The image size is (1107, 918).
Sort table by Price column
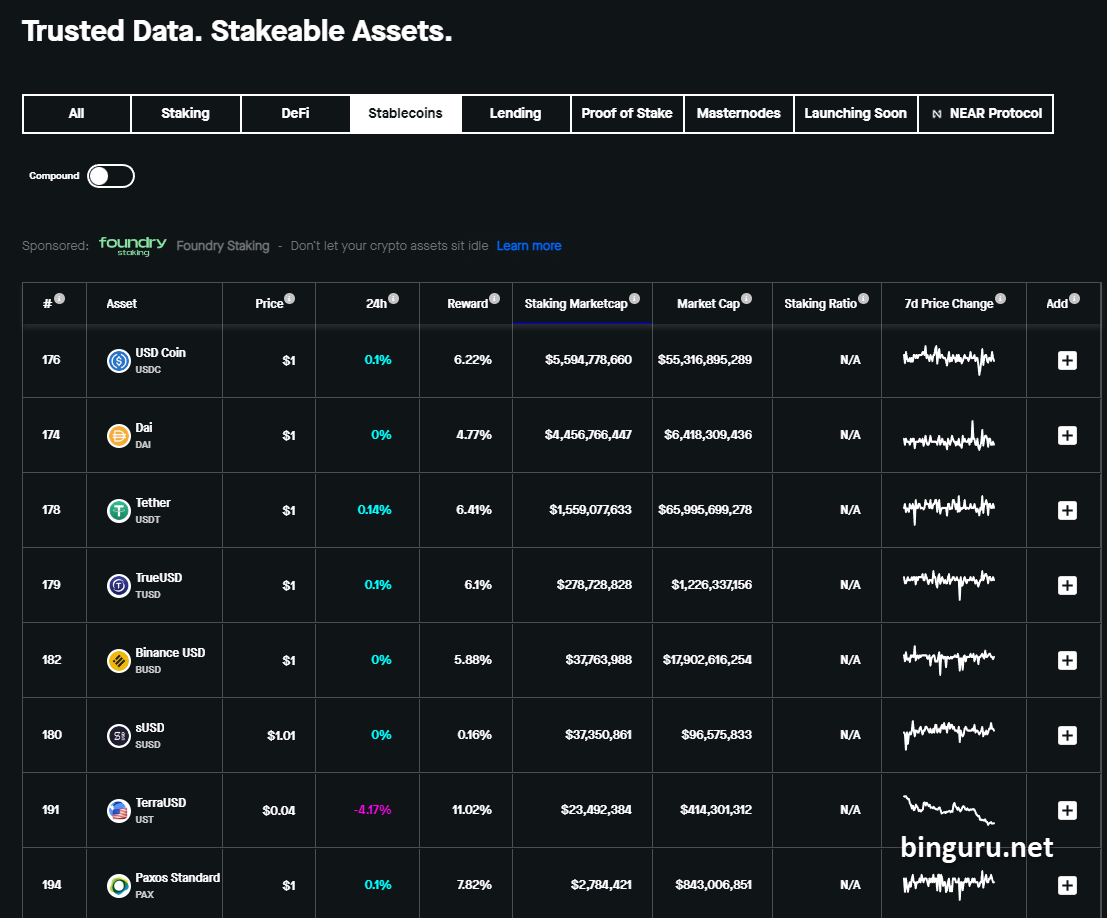[x=269, y=304]
